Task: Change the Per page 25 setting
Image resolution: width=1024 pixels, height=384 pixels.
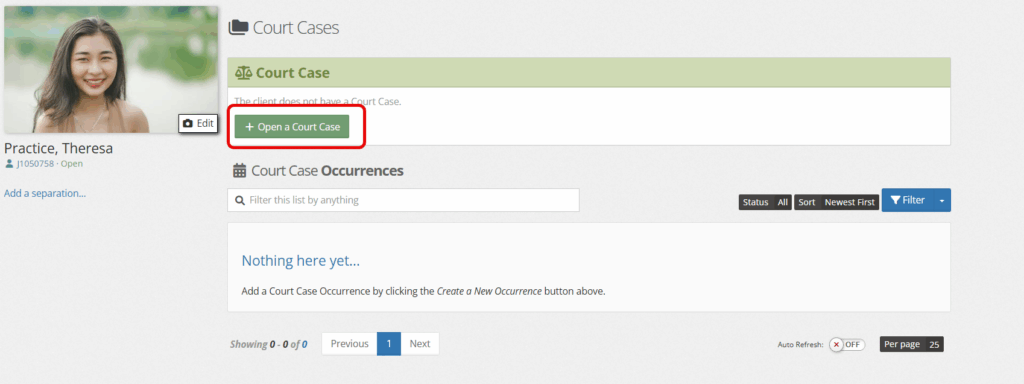Action: 912,344
